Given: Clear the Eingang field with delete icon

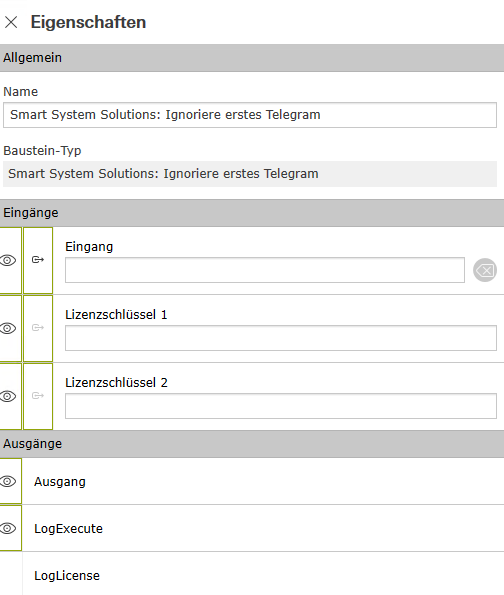Looking at the screenshot, I should [x=485, y=270].
